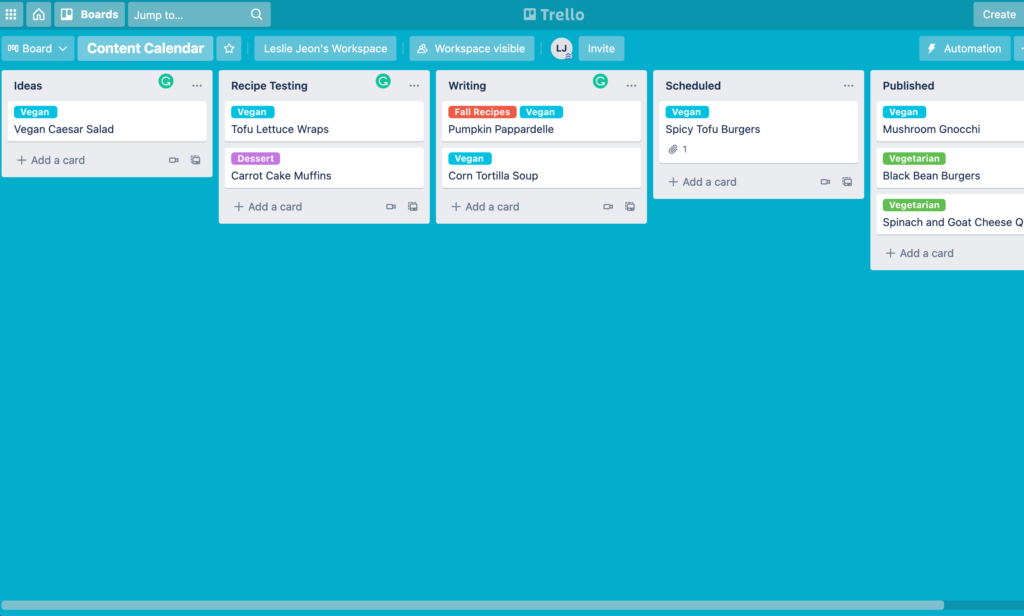Click video icon in Ideas list footer
Viewport: 1024px width, 616px height.
(174, 160)
